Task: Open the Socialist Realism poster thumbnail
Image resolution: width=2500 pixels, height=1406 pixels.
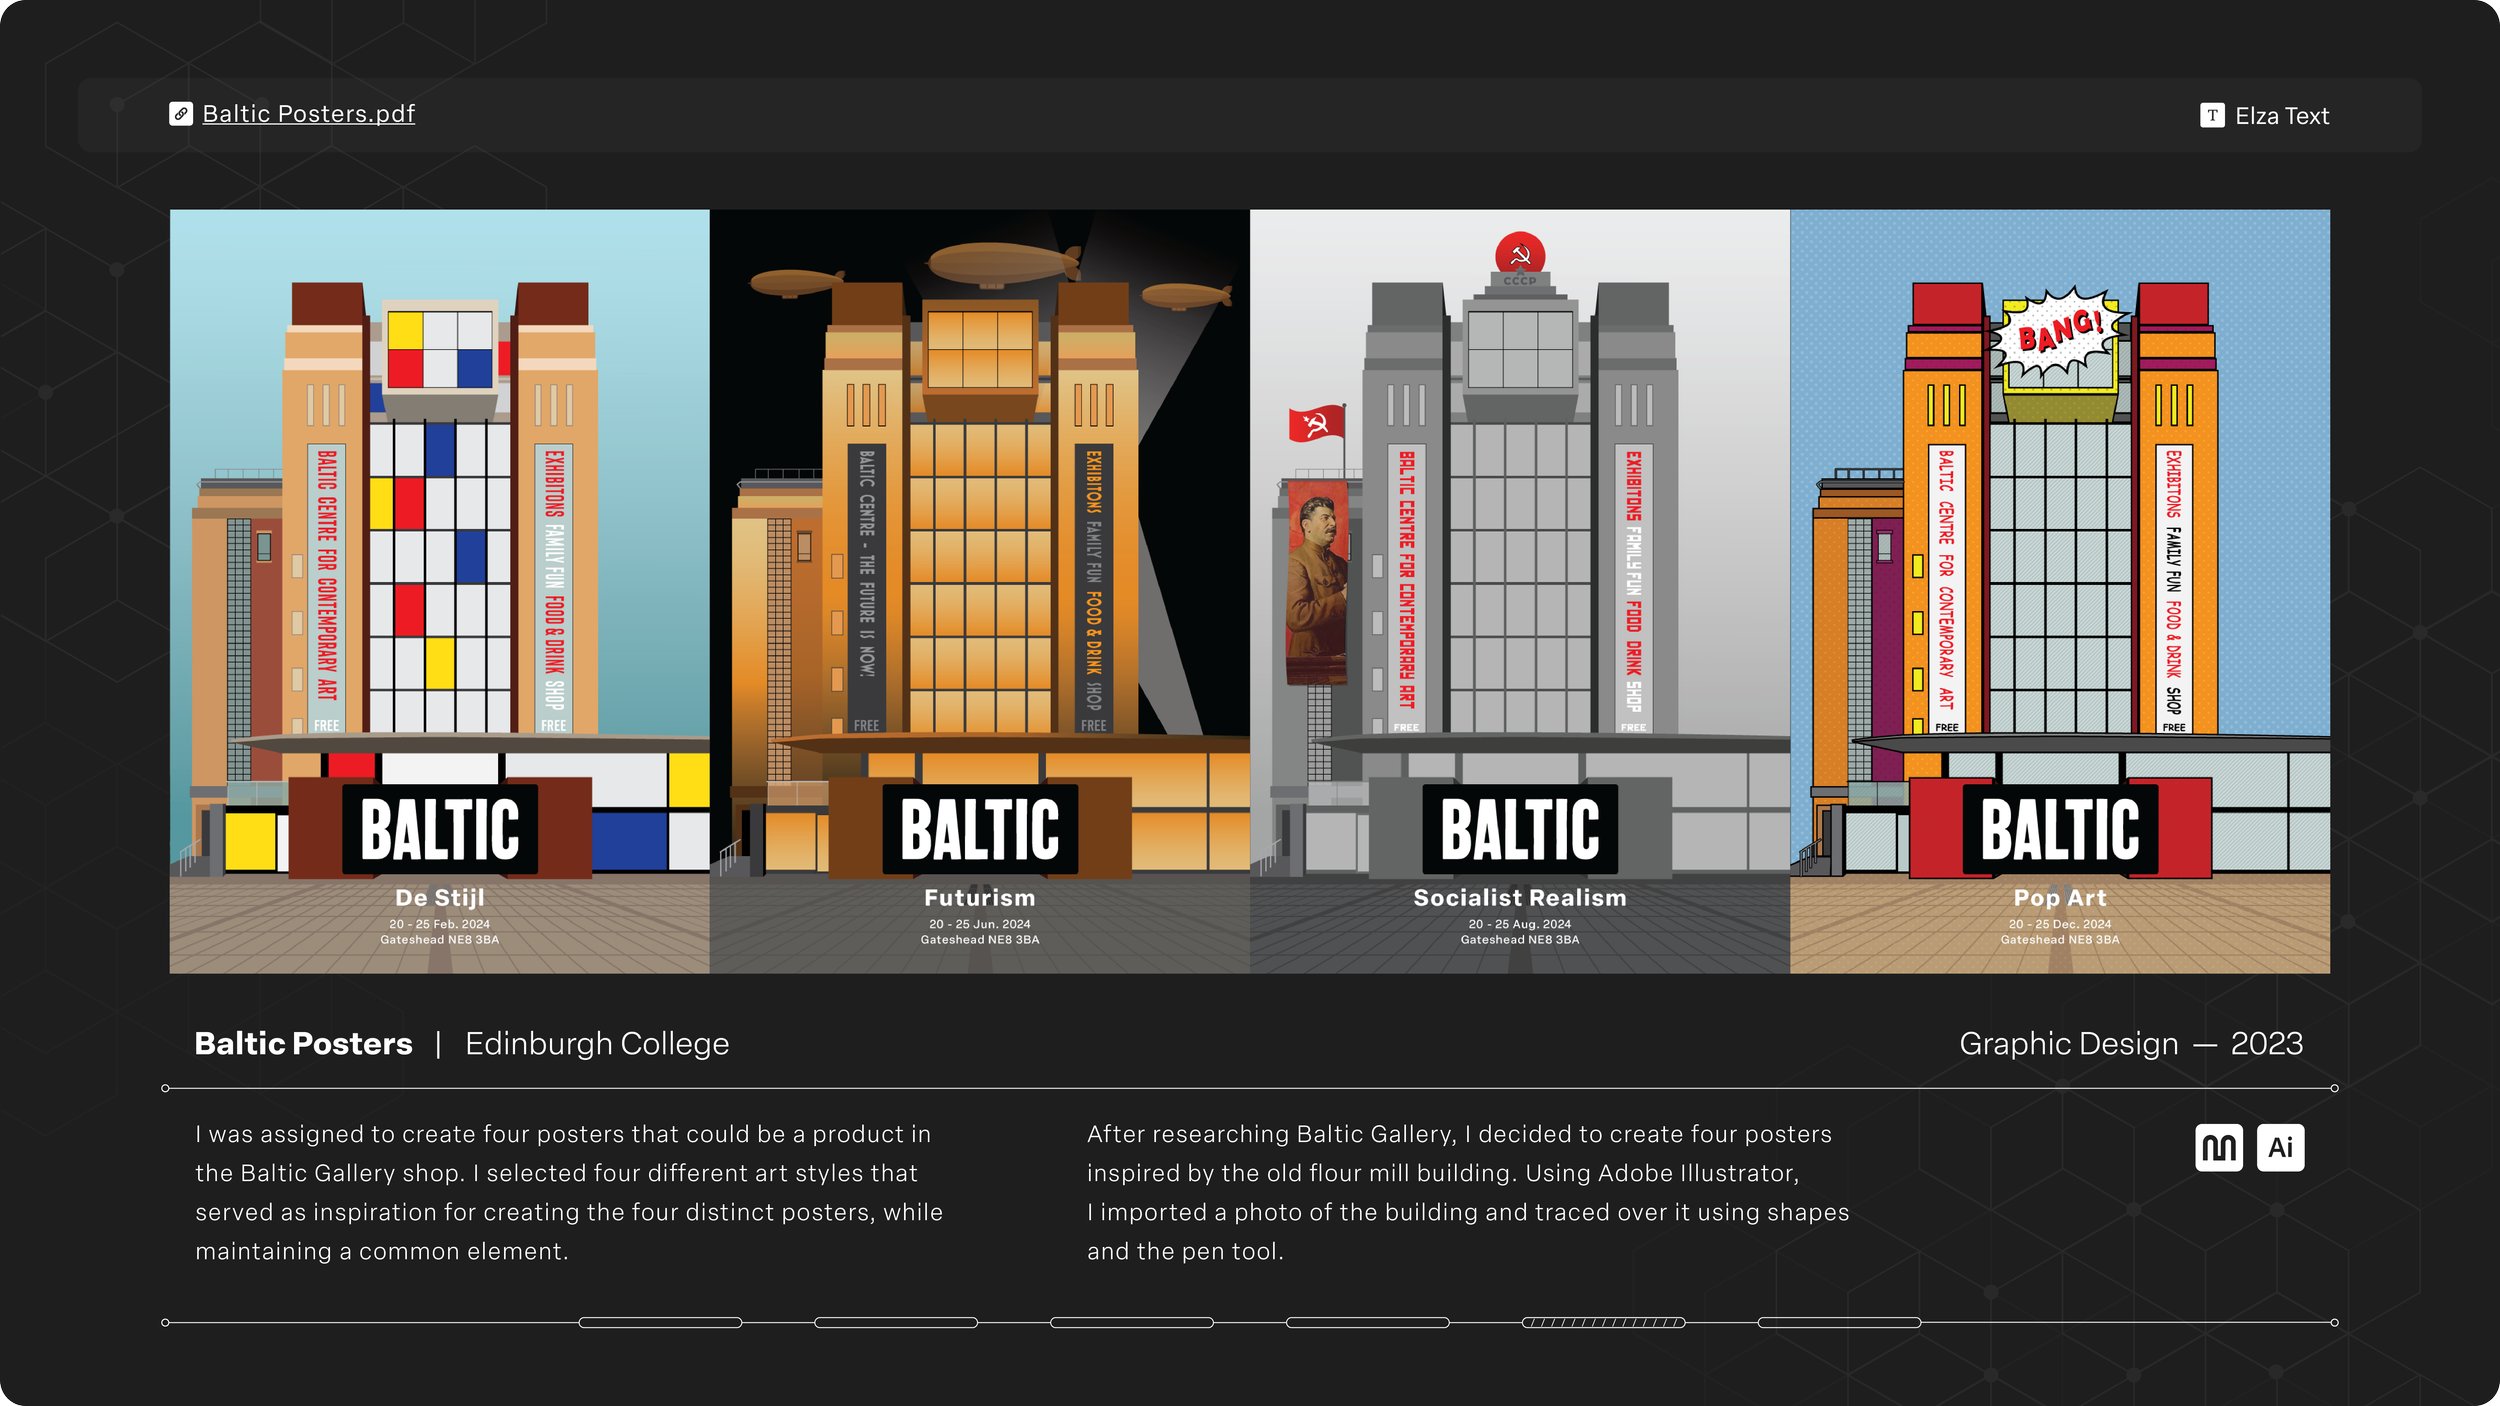Action: tap(1520, 591)
